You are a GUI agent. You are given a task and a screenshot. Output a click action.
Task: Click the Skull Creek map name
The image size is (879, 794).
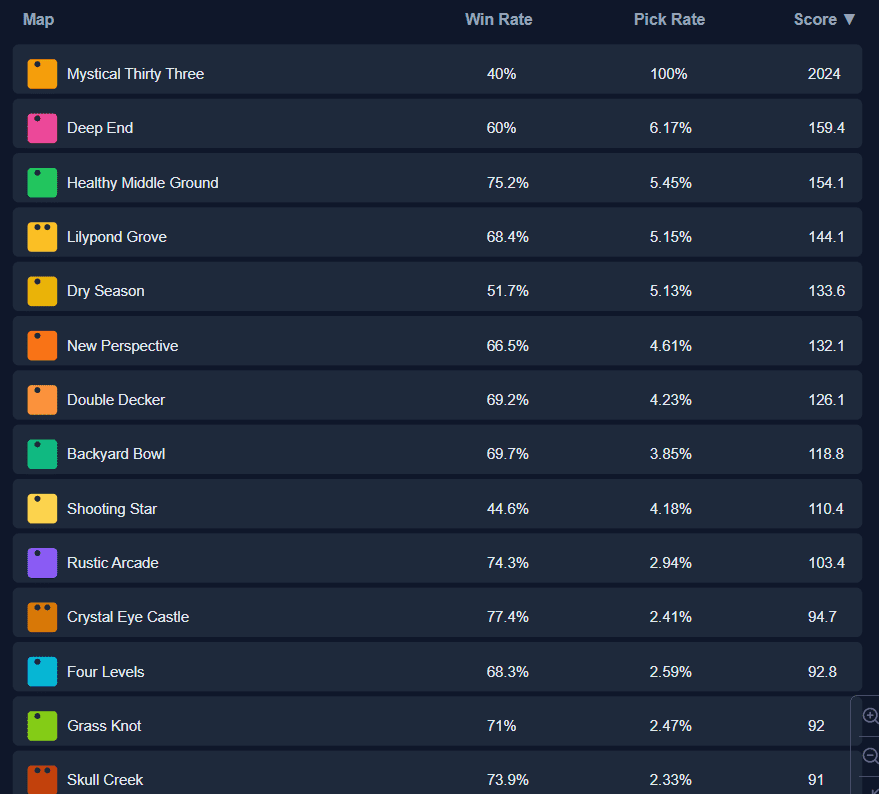point(105,780)
